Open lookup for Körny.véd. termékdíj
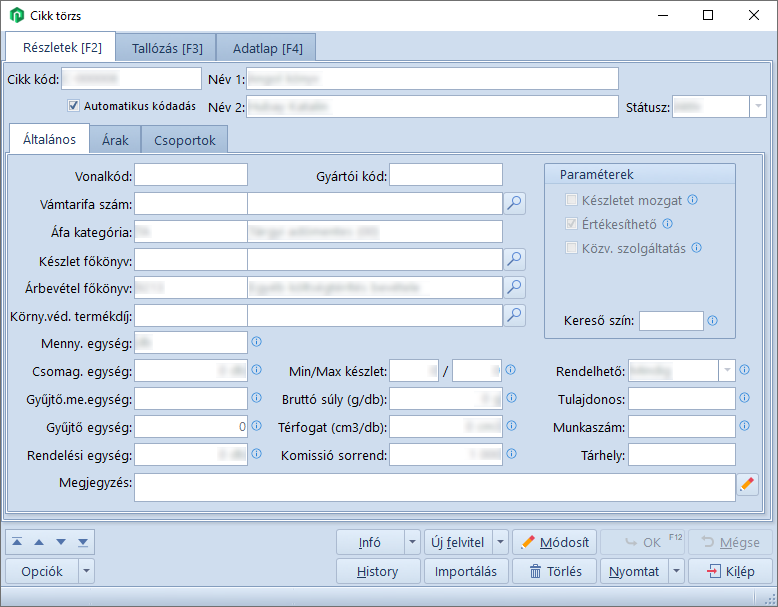The image size is (778, 607). pos(514,316)
